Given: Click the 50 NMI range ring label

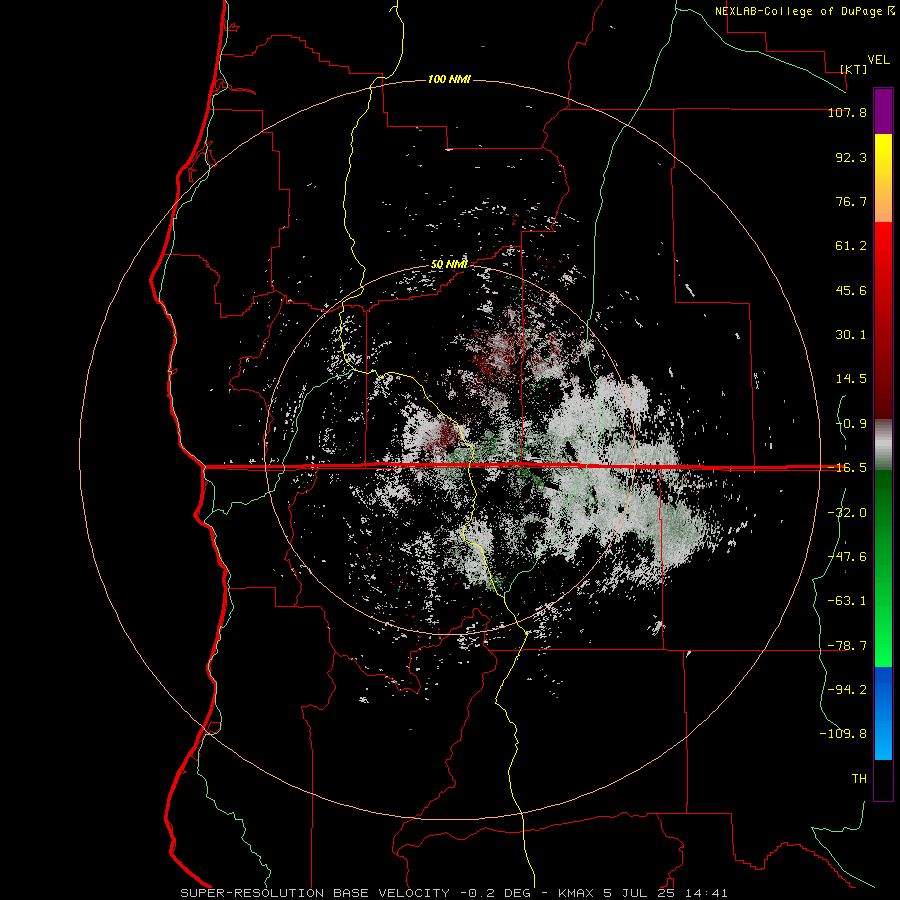Looking at the screenshot, I should coord(449,265).
